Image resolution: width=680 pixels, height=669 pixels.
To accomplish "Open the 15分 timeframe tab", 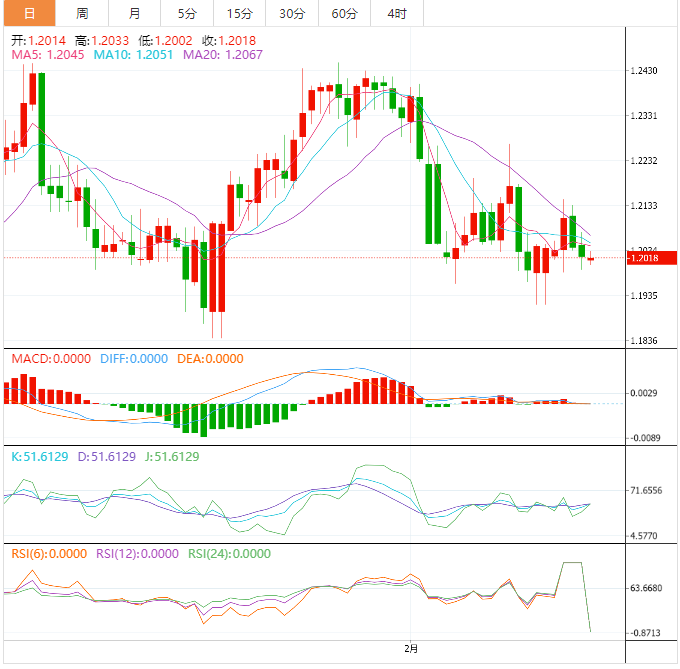I will click(x=239, y=13).
